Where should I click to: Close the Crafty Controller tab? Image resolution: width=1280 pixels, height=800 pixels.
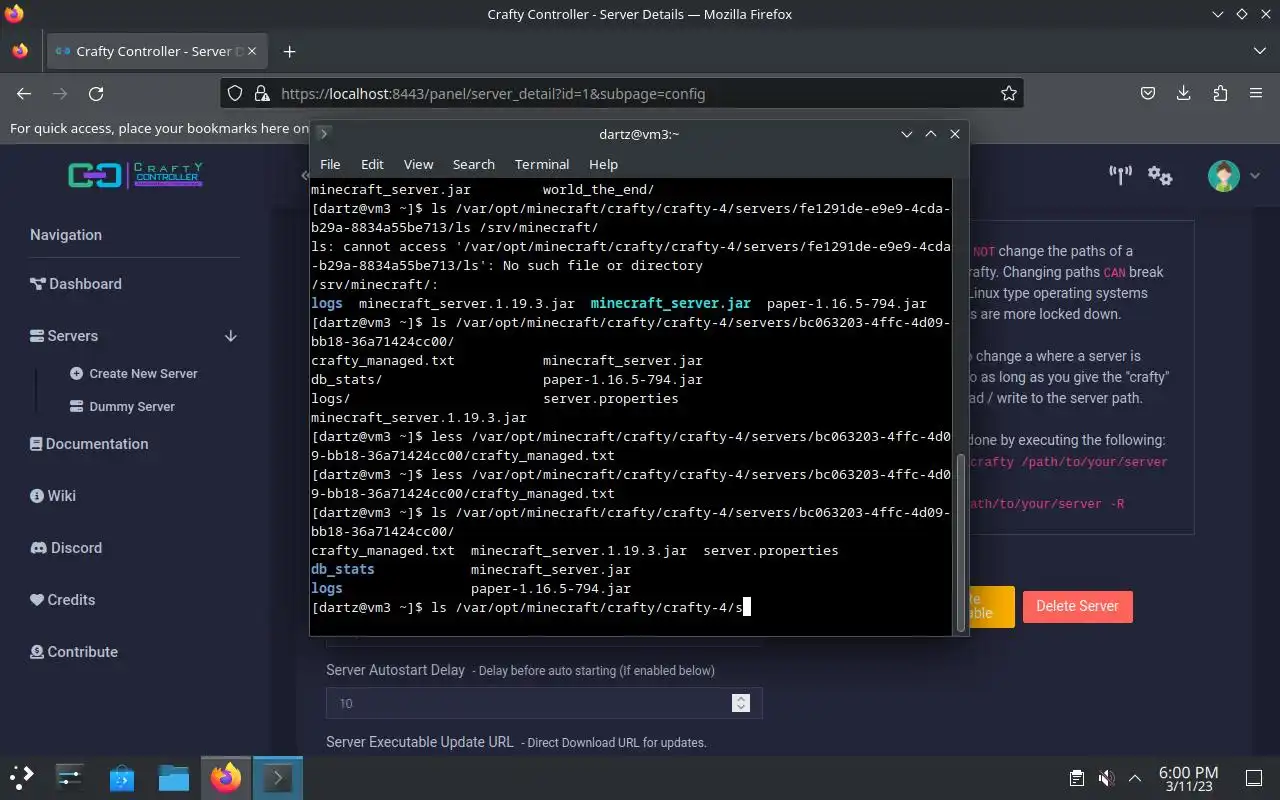pos(251,51)
